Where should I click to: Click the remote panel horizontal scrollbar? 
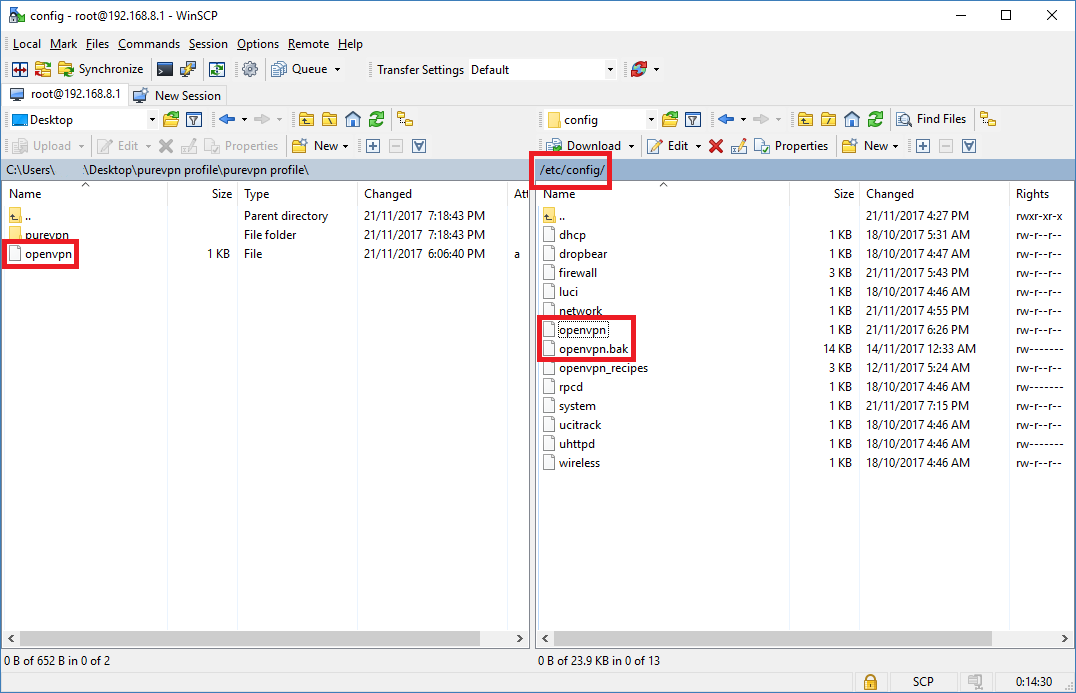coord(773,639)
